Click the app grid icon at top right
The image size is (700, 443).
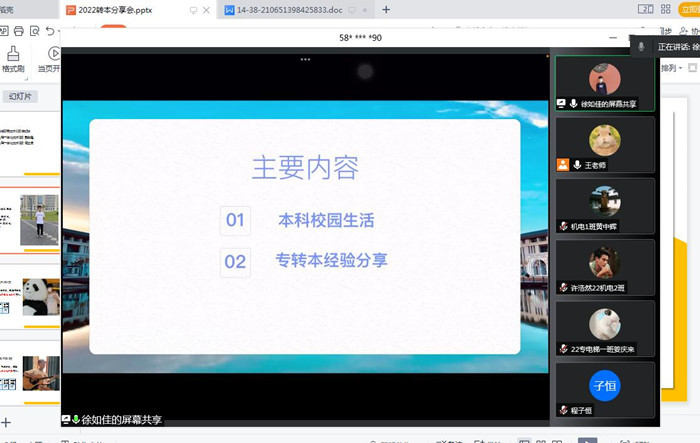(x=665, y=10)
